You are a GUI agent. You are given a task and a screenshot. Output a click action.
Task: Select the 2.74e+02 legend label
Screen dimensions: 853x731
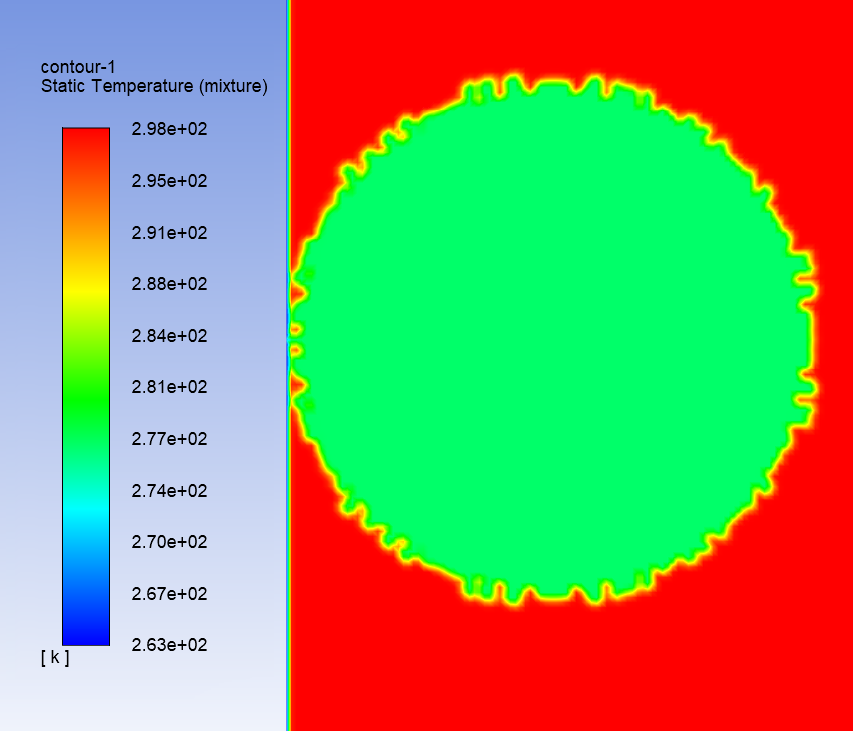click(169, 491)
